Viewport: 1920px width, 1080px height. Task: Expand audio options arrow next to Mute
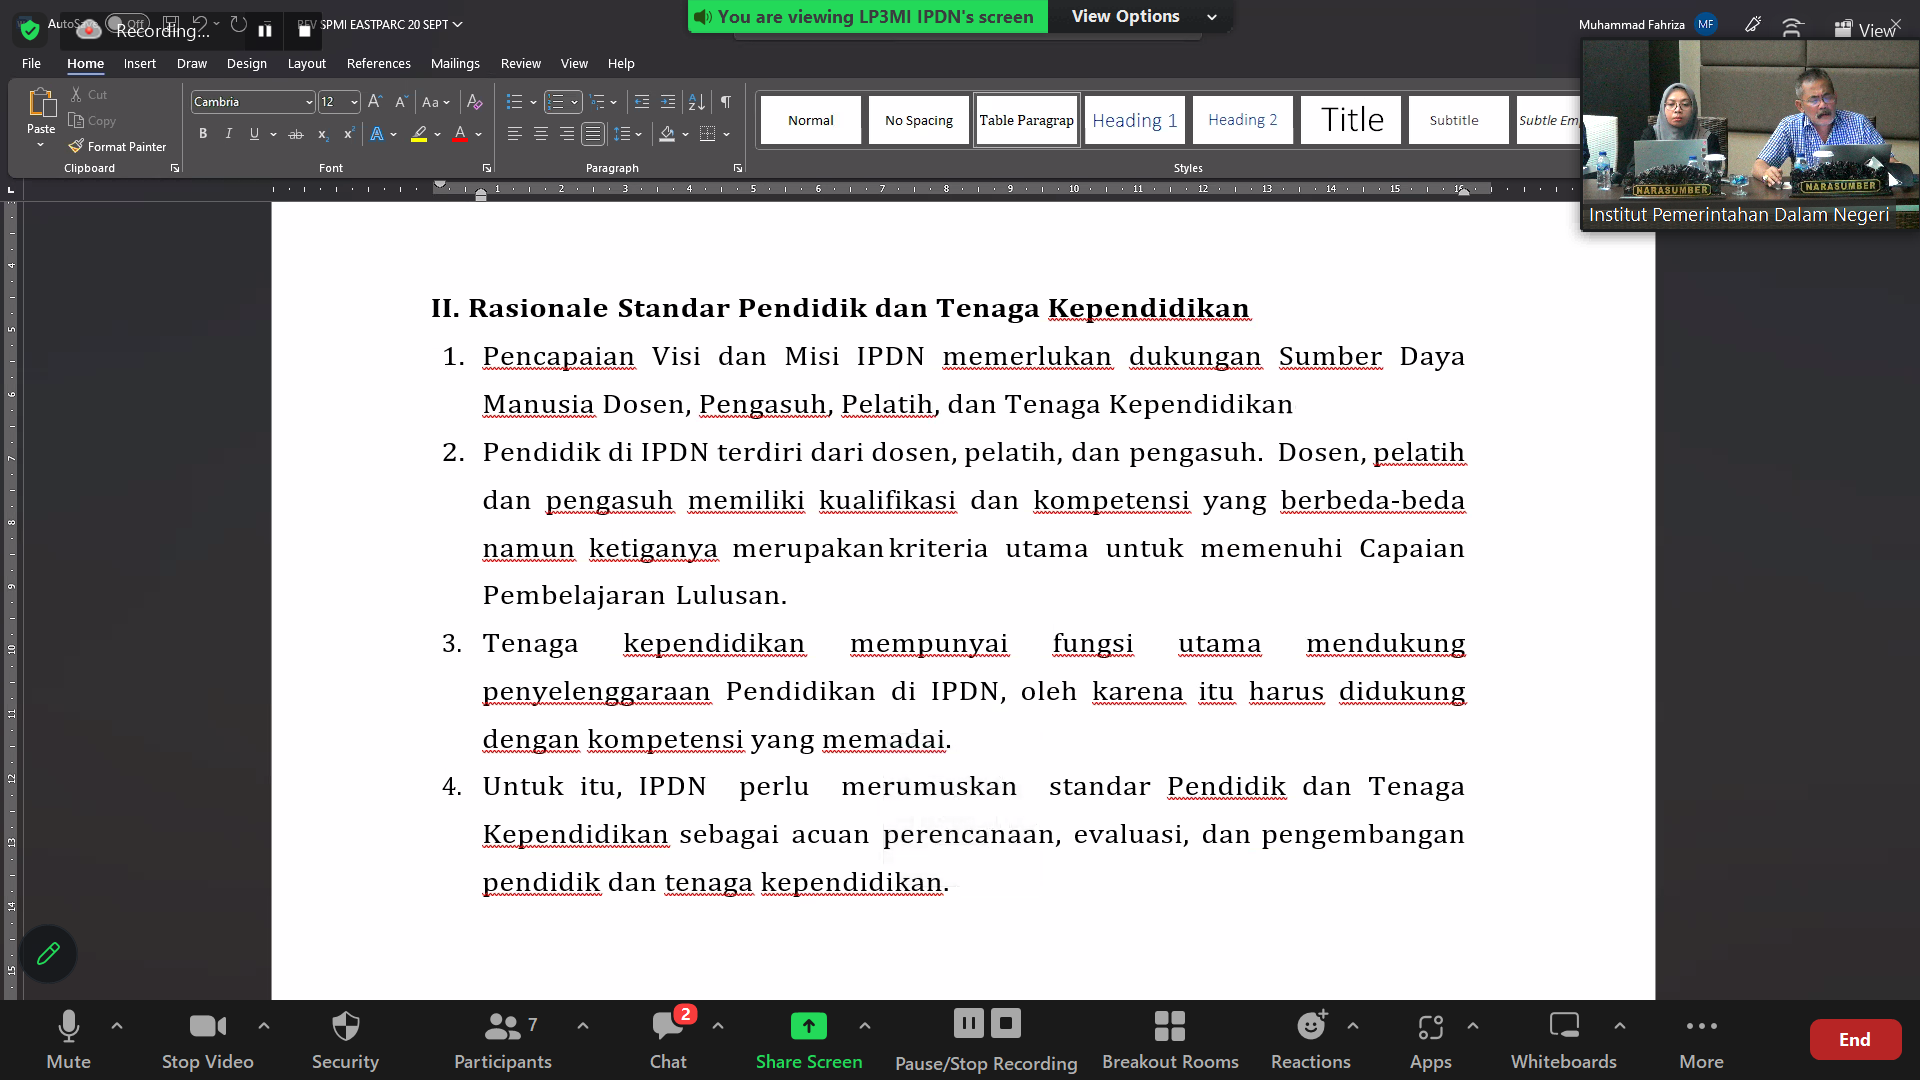tap(117, 1026)
